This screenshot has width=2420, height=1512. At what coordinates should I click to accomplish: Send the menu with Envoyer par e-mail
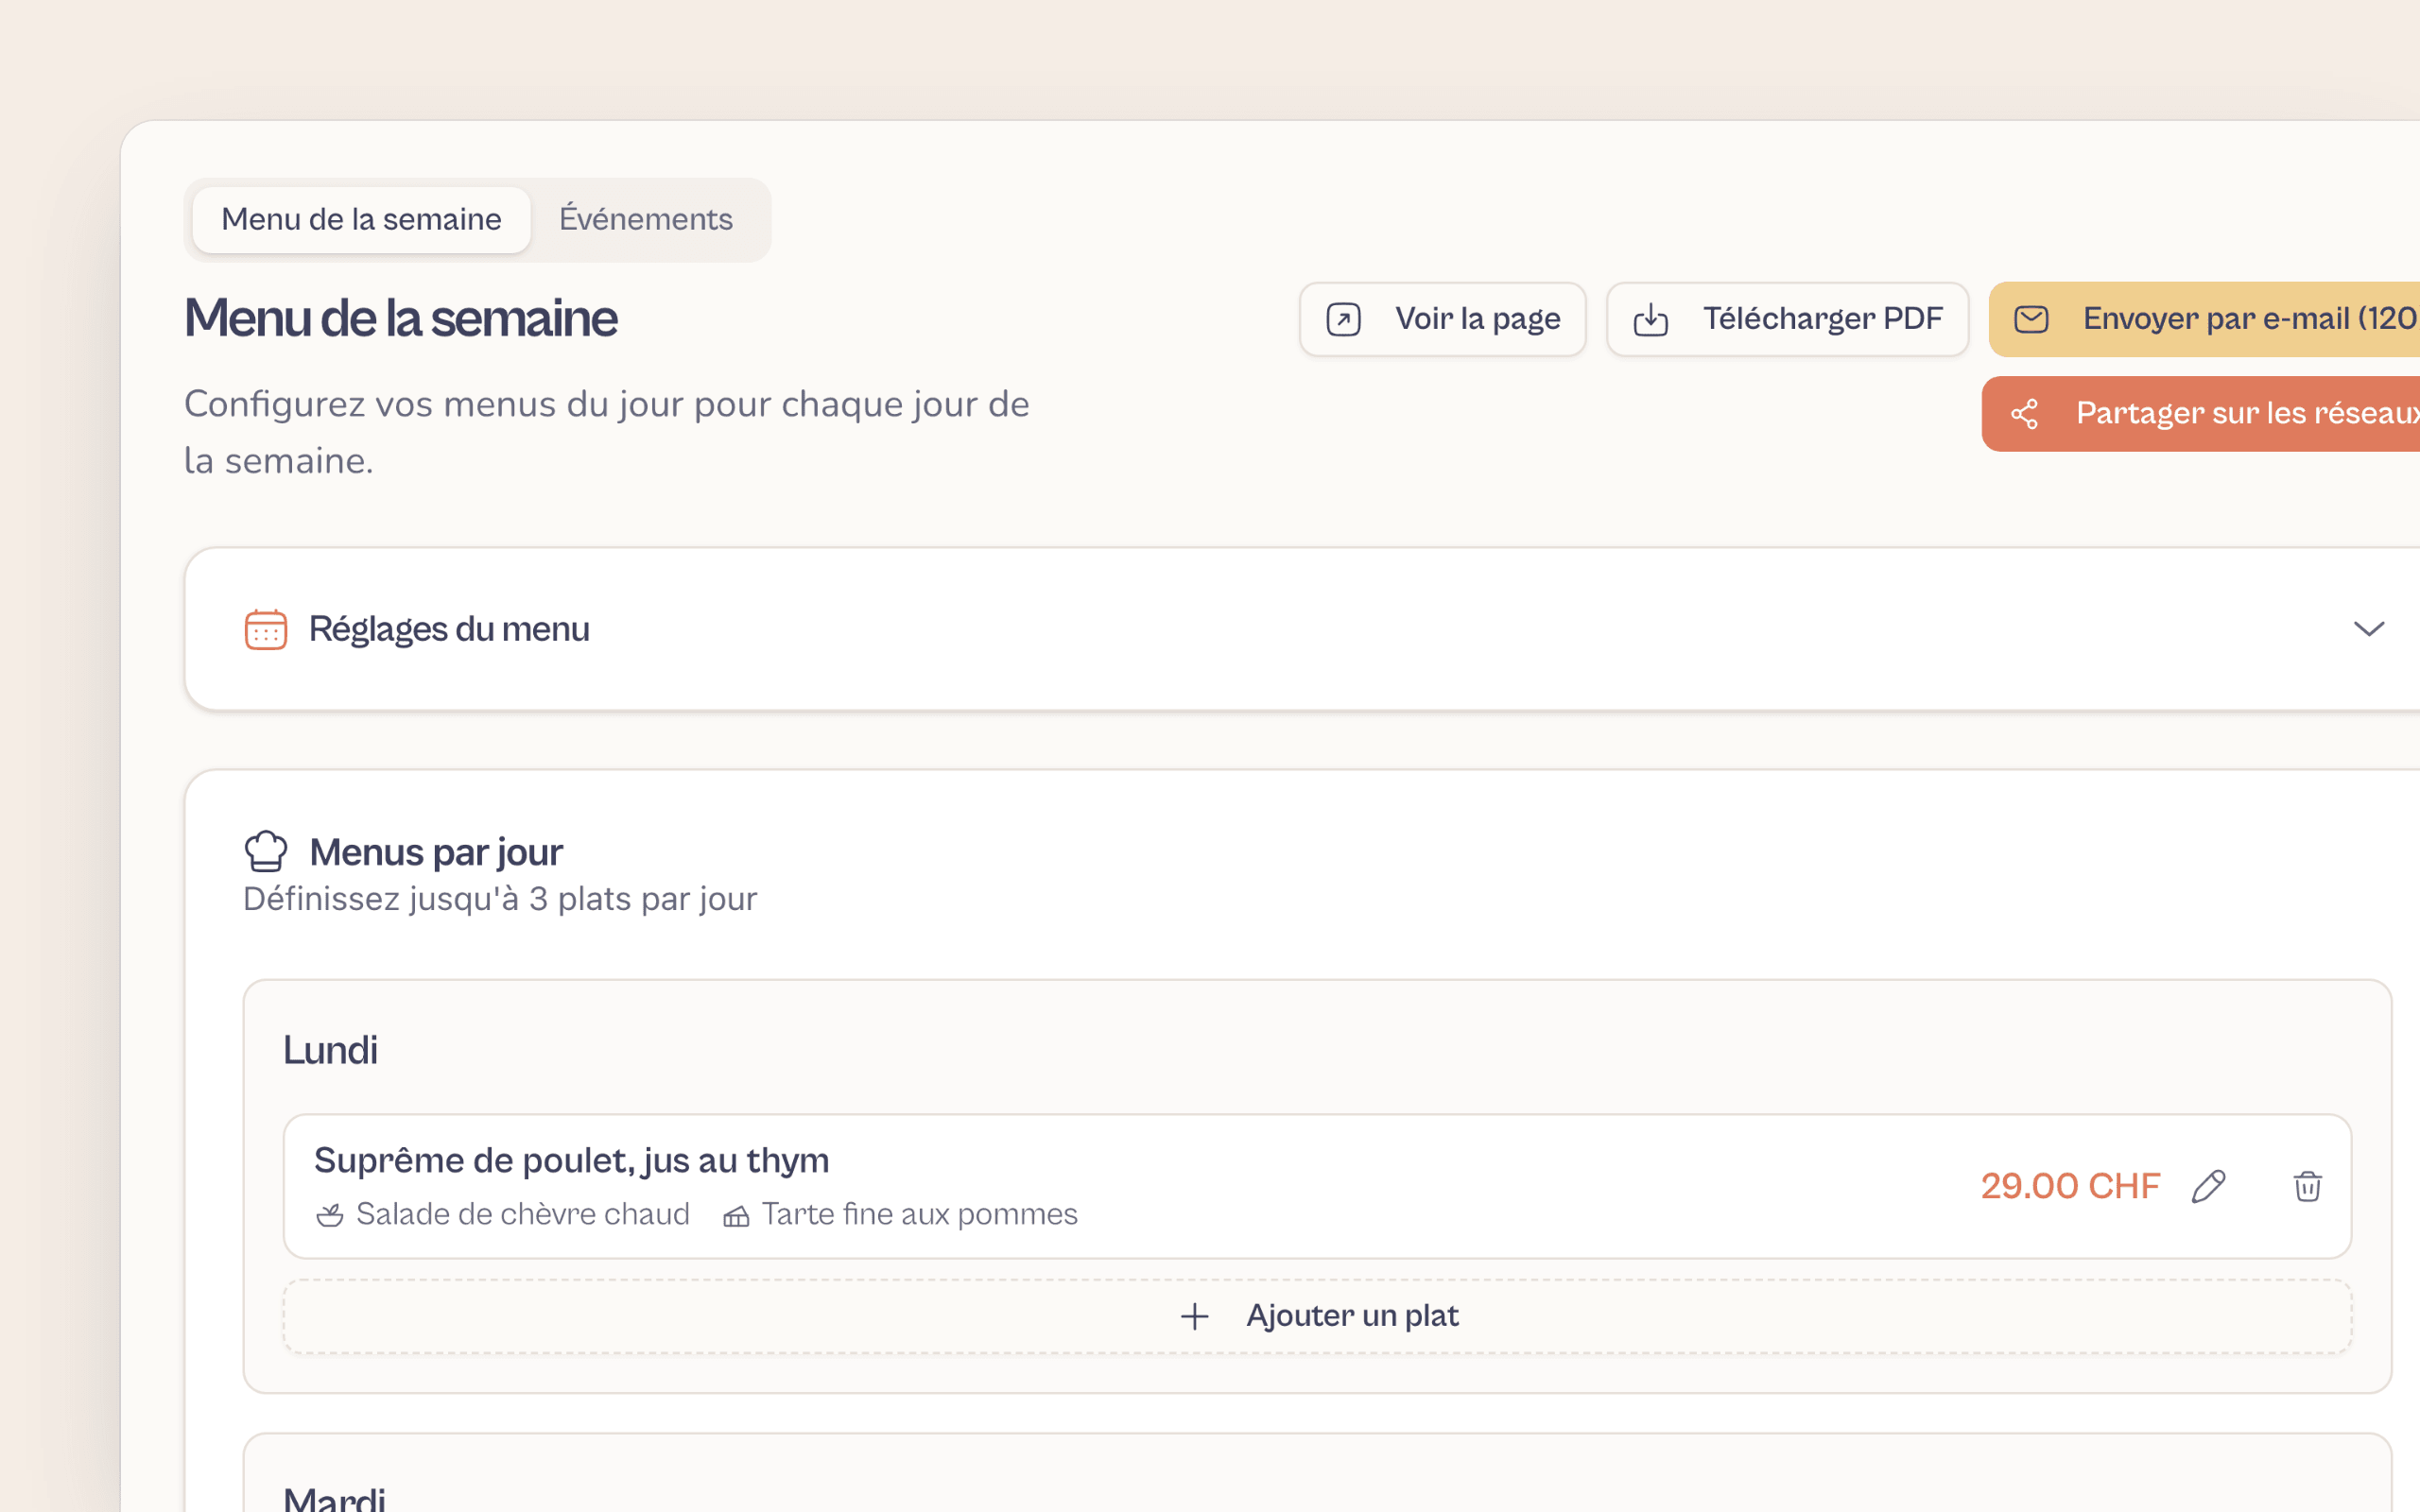tap(2204, 319)
